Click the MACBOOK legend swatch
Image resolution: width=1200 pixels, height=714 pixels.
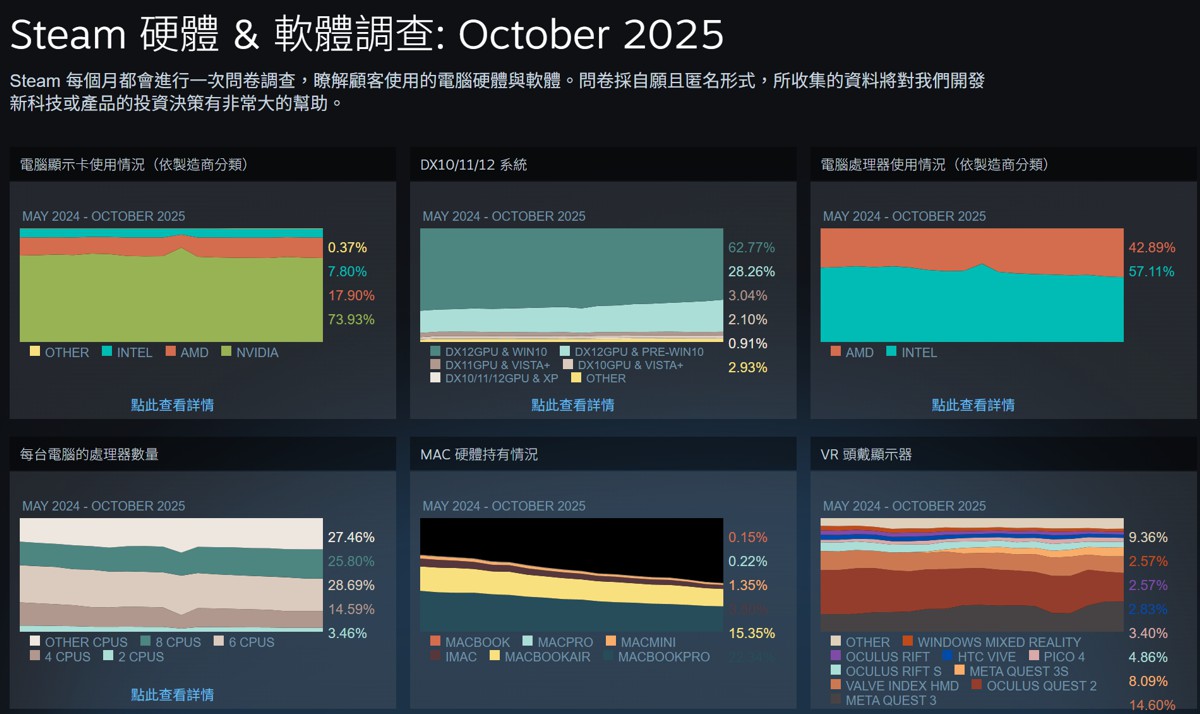coord(435,642)
